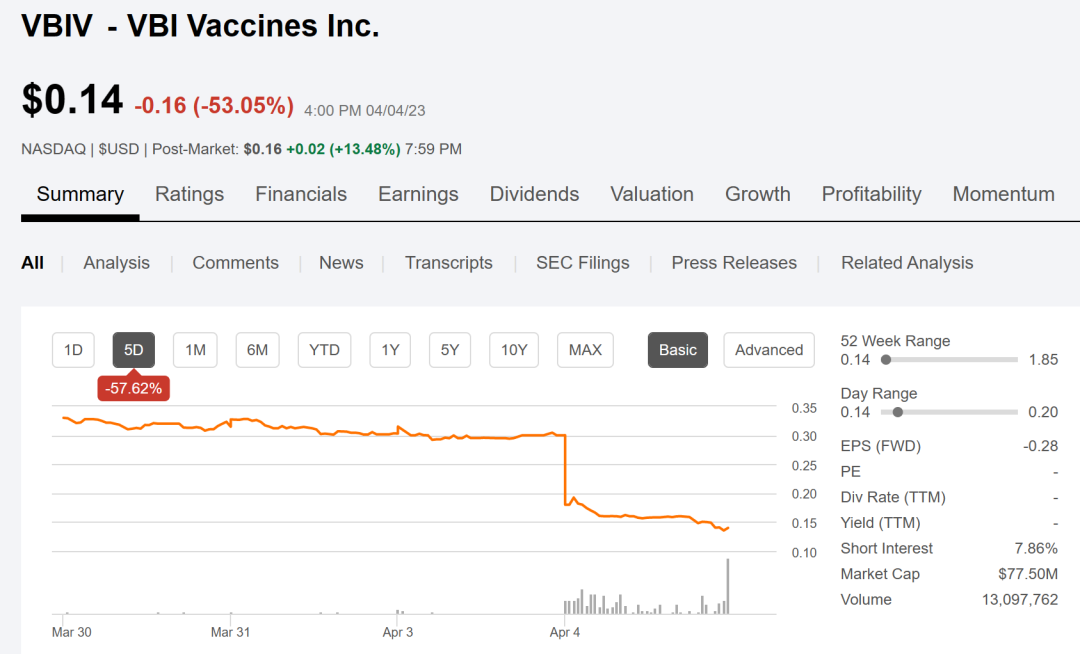
Task: Set chart range to 5Y
Action: pyautogui.click(x=450, y=350)
